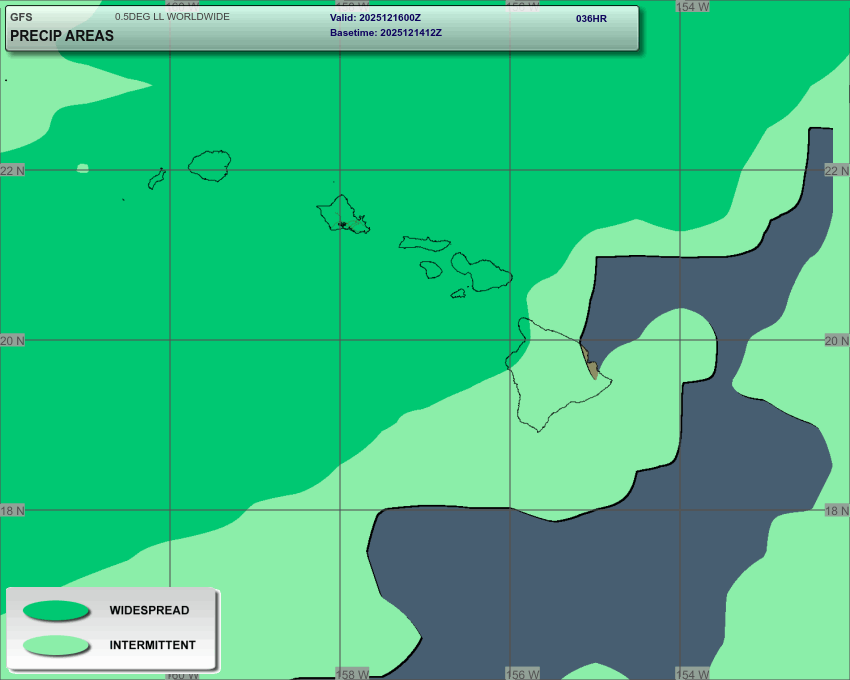
Task: Click the 18 N label on right edge
Action: point(836,511)
